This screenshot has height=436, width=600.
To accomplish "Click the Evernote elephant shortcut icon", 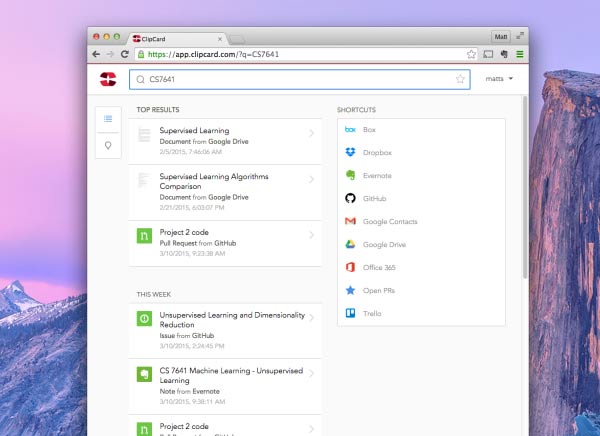I will 350,175.
